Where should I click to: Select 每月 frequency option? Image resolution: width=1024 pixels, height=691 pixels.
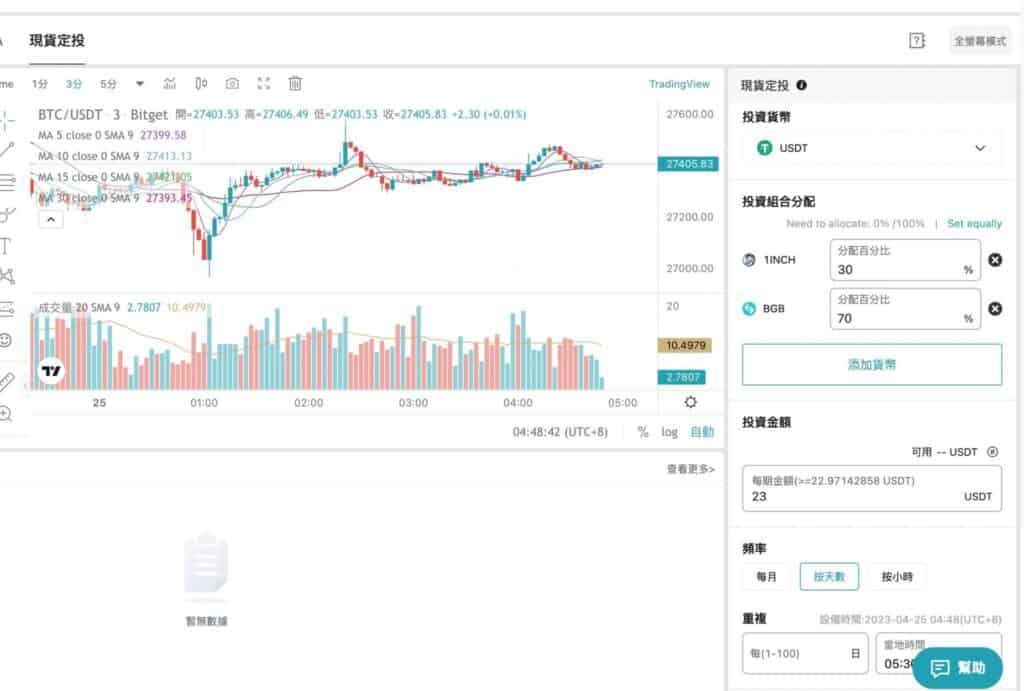click(x=767, y=577)
